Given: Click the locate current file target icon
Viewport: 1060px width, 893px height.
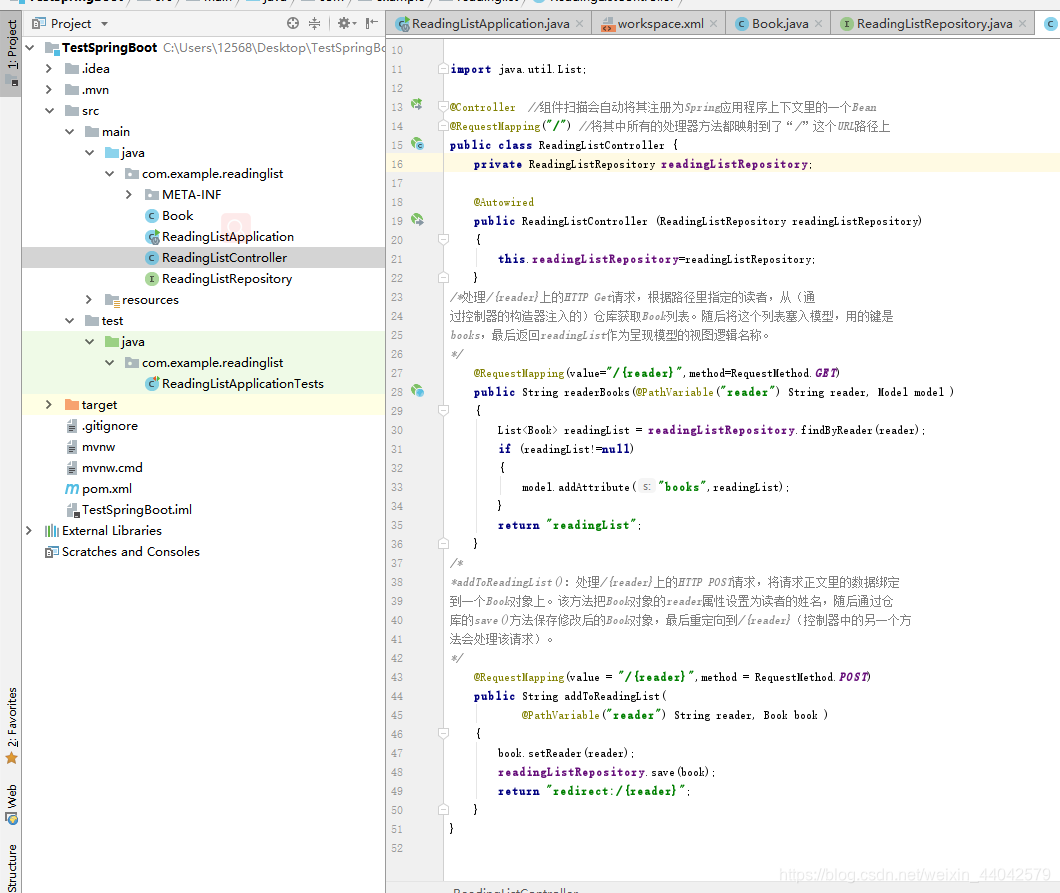Looking at the screenshot, I should 293,23.
